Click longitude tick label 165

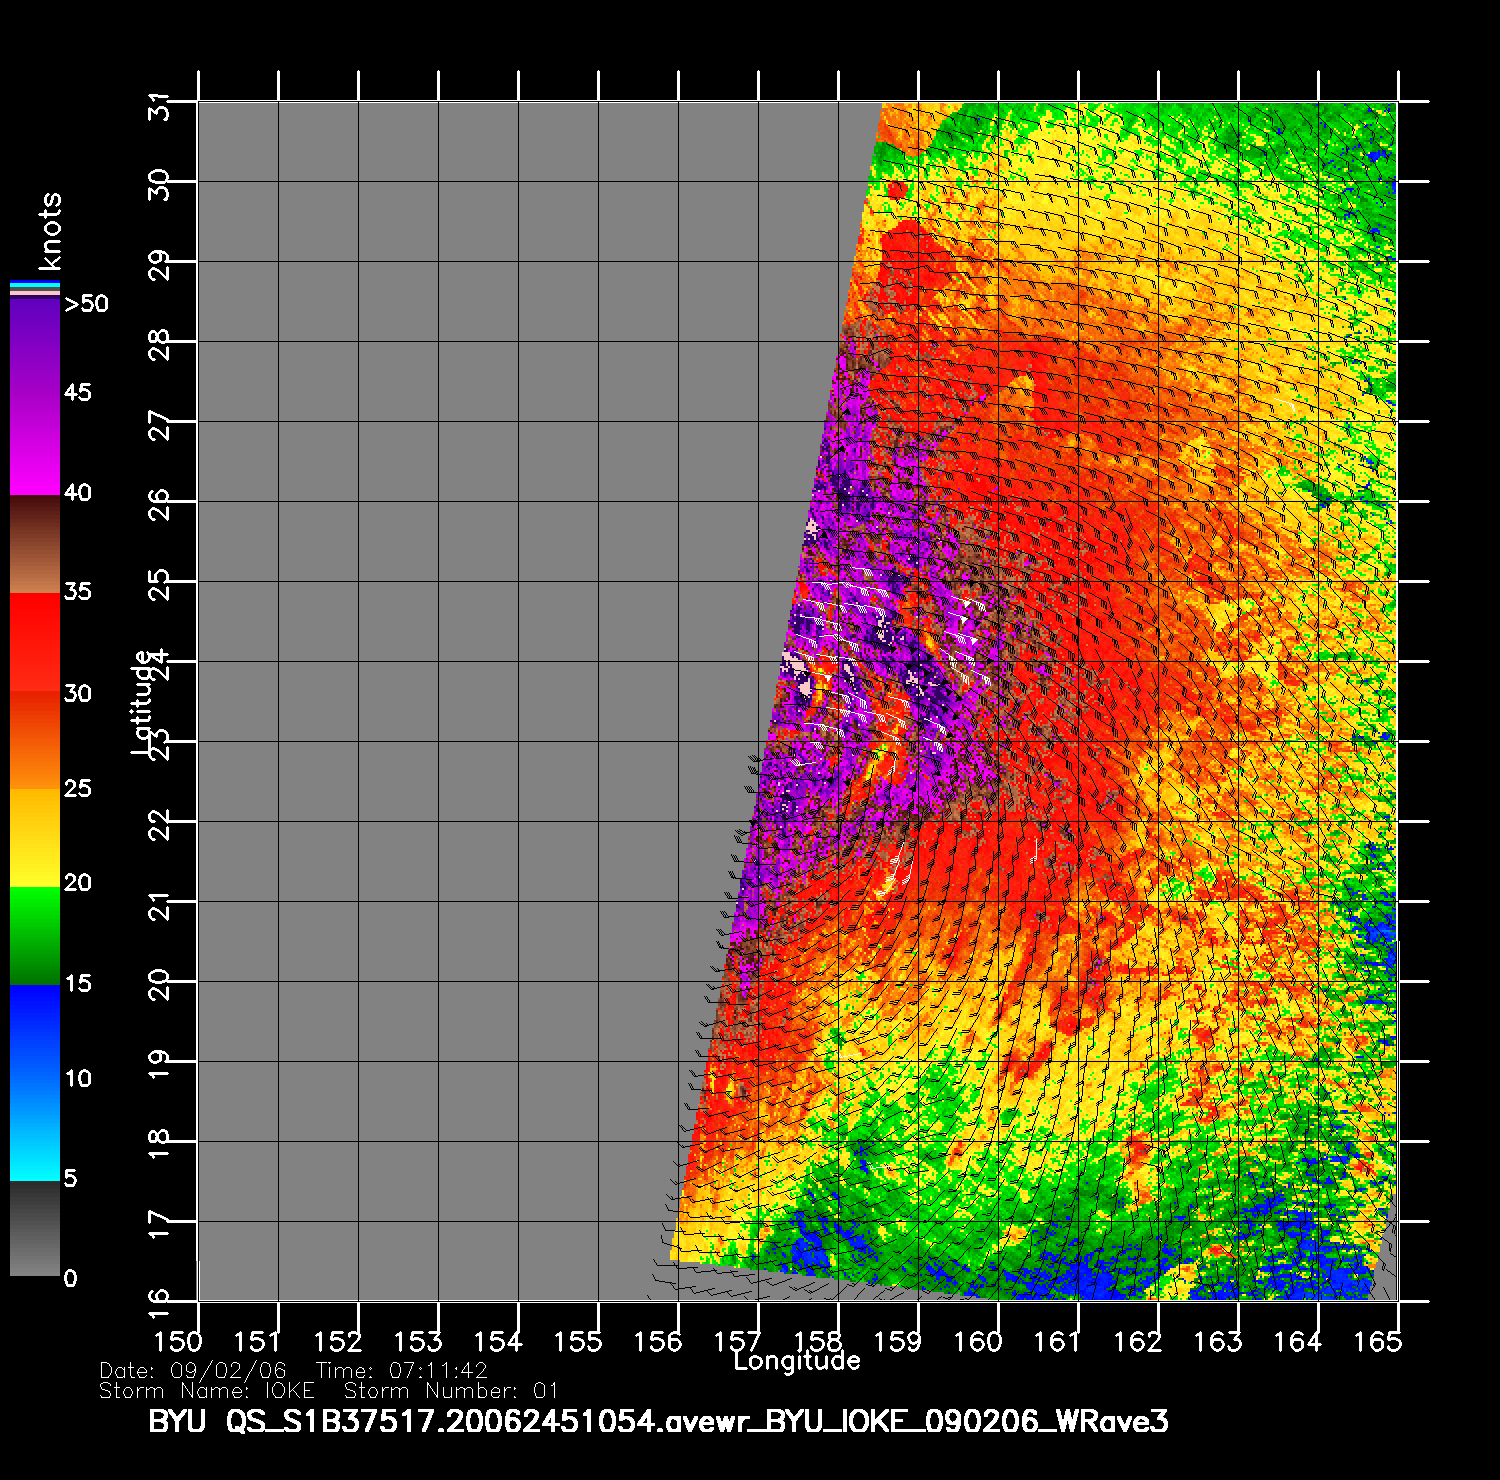(x=1377, y=1341)
